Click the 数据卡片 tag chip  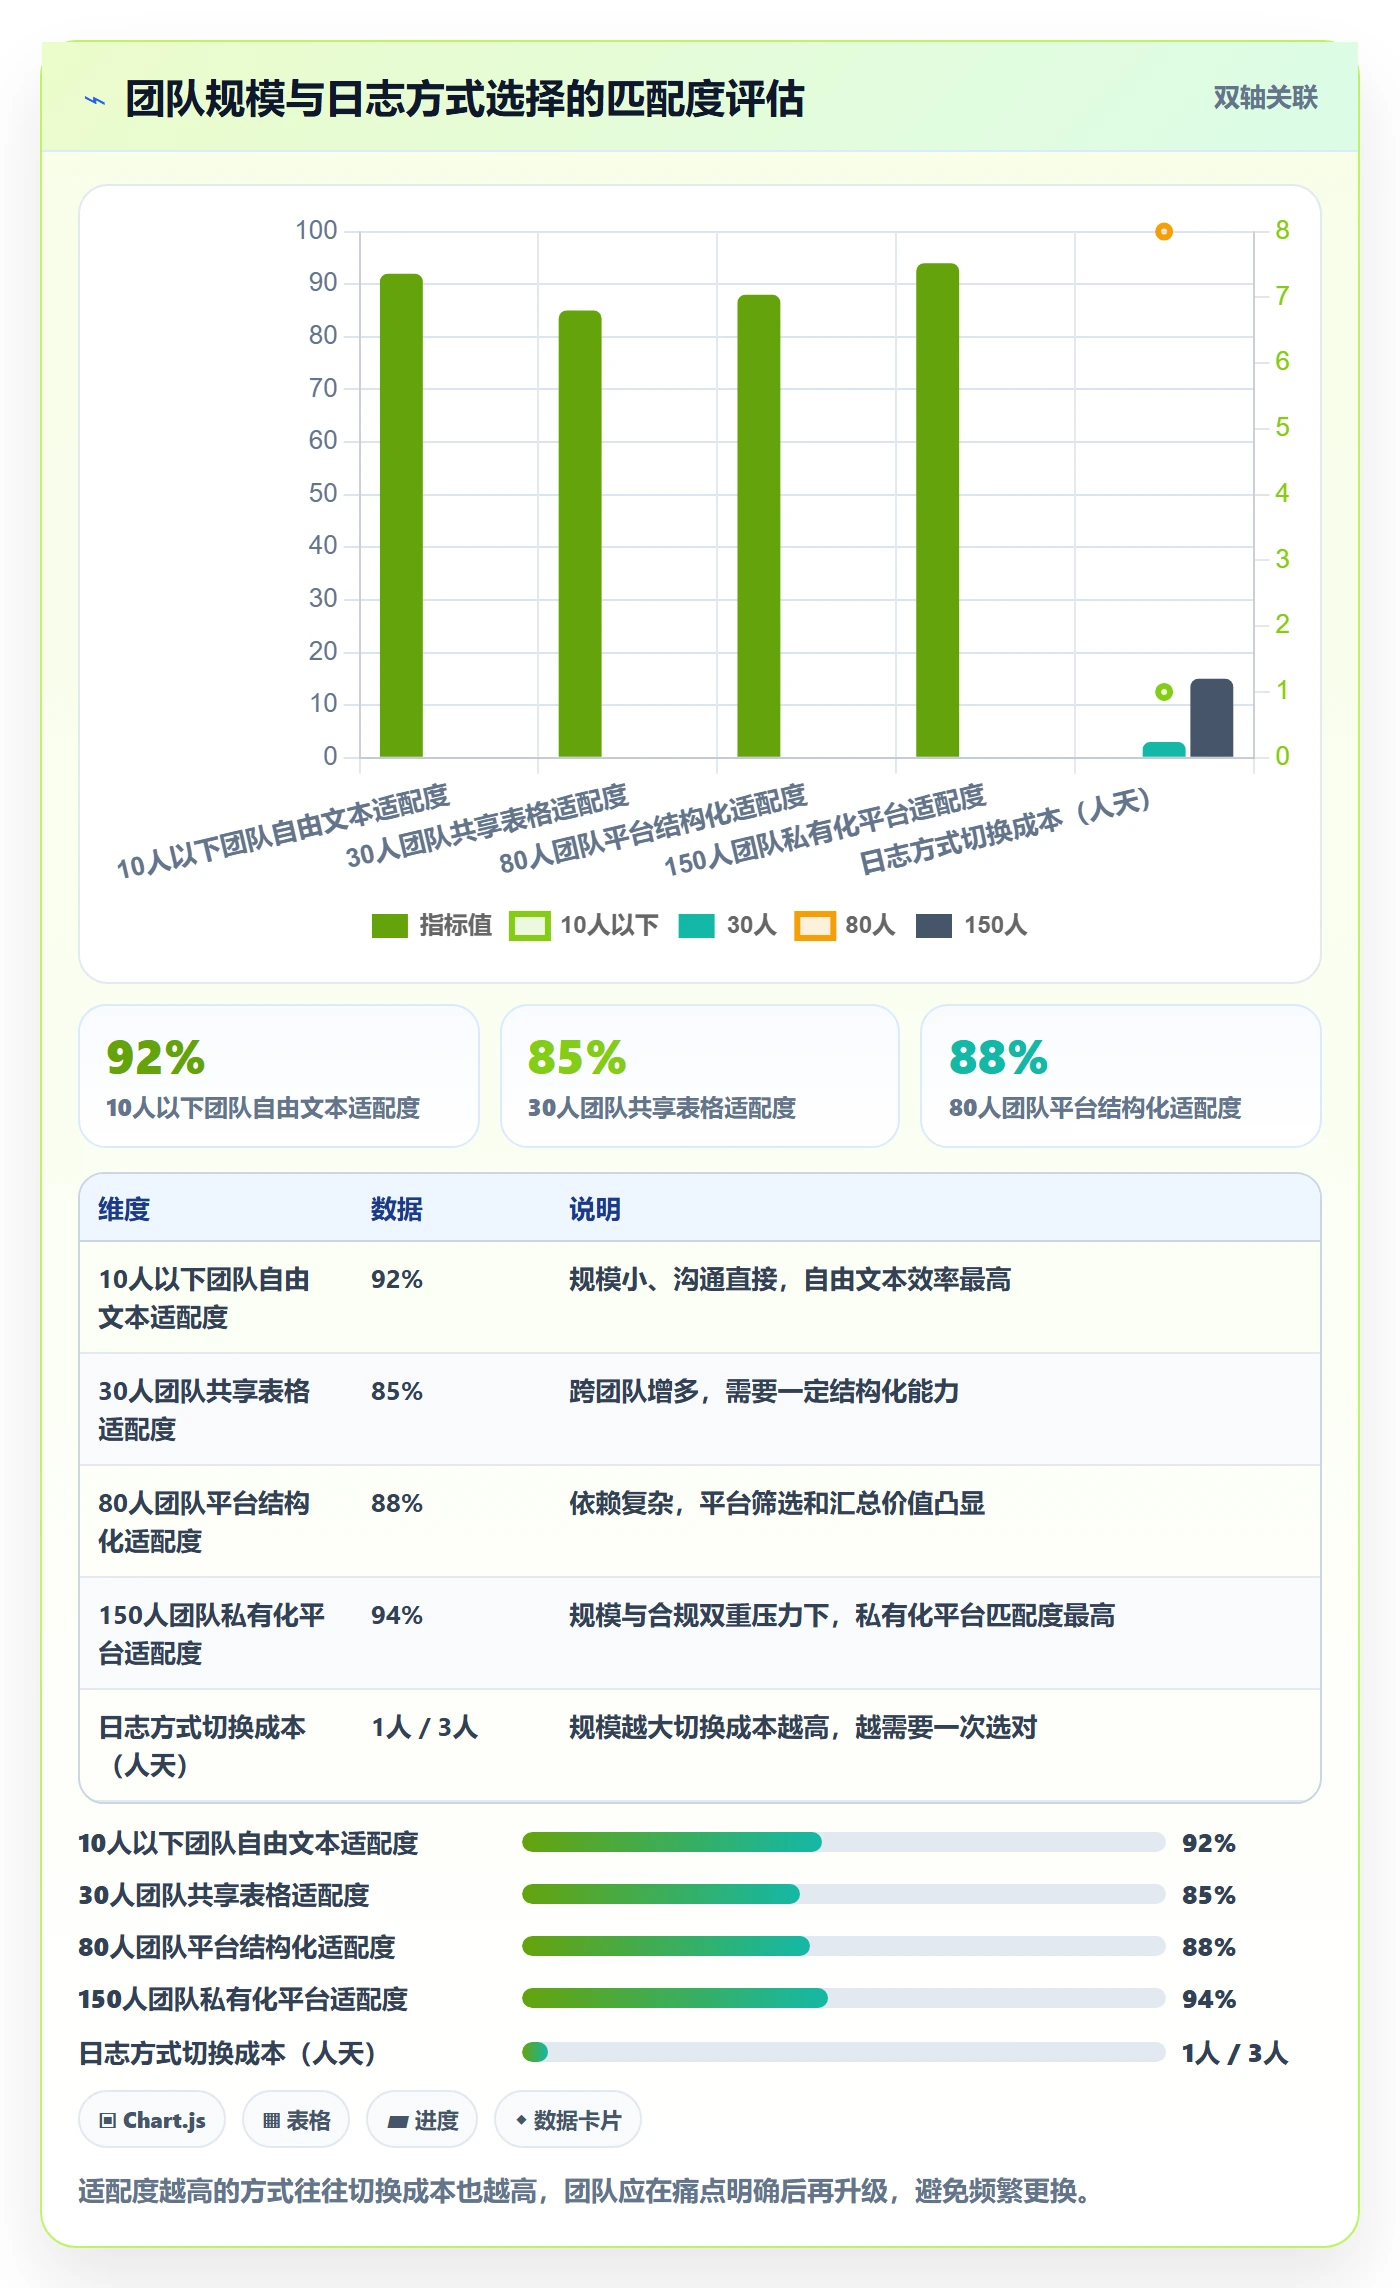(568, 2120)
